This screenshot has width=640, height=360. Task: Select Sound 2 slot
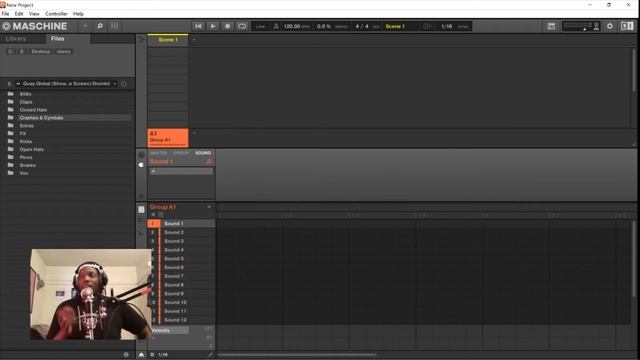pos(181,232)
